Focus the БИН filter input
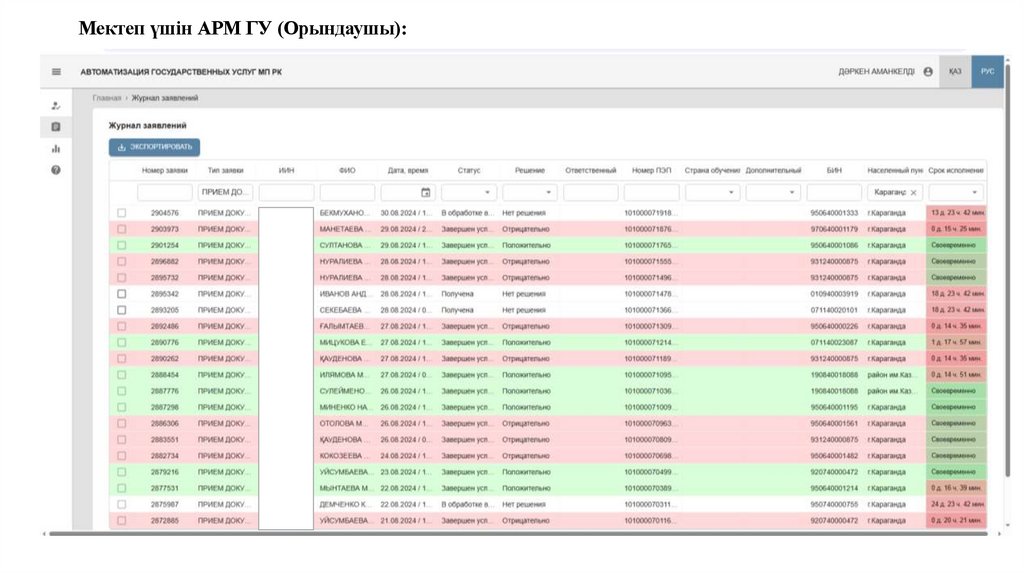This screenshot has height=574, width=1024. [x=834, y=192]
